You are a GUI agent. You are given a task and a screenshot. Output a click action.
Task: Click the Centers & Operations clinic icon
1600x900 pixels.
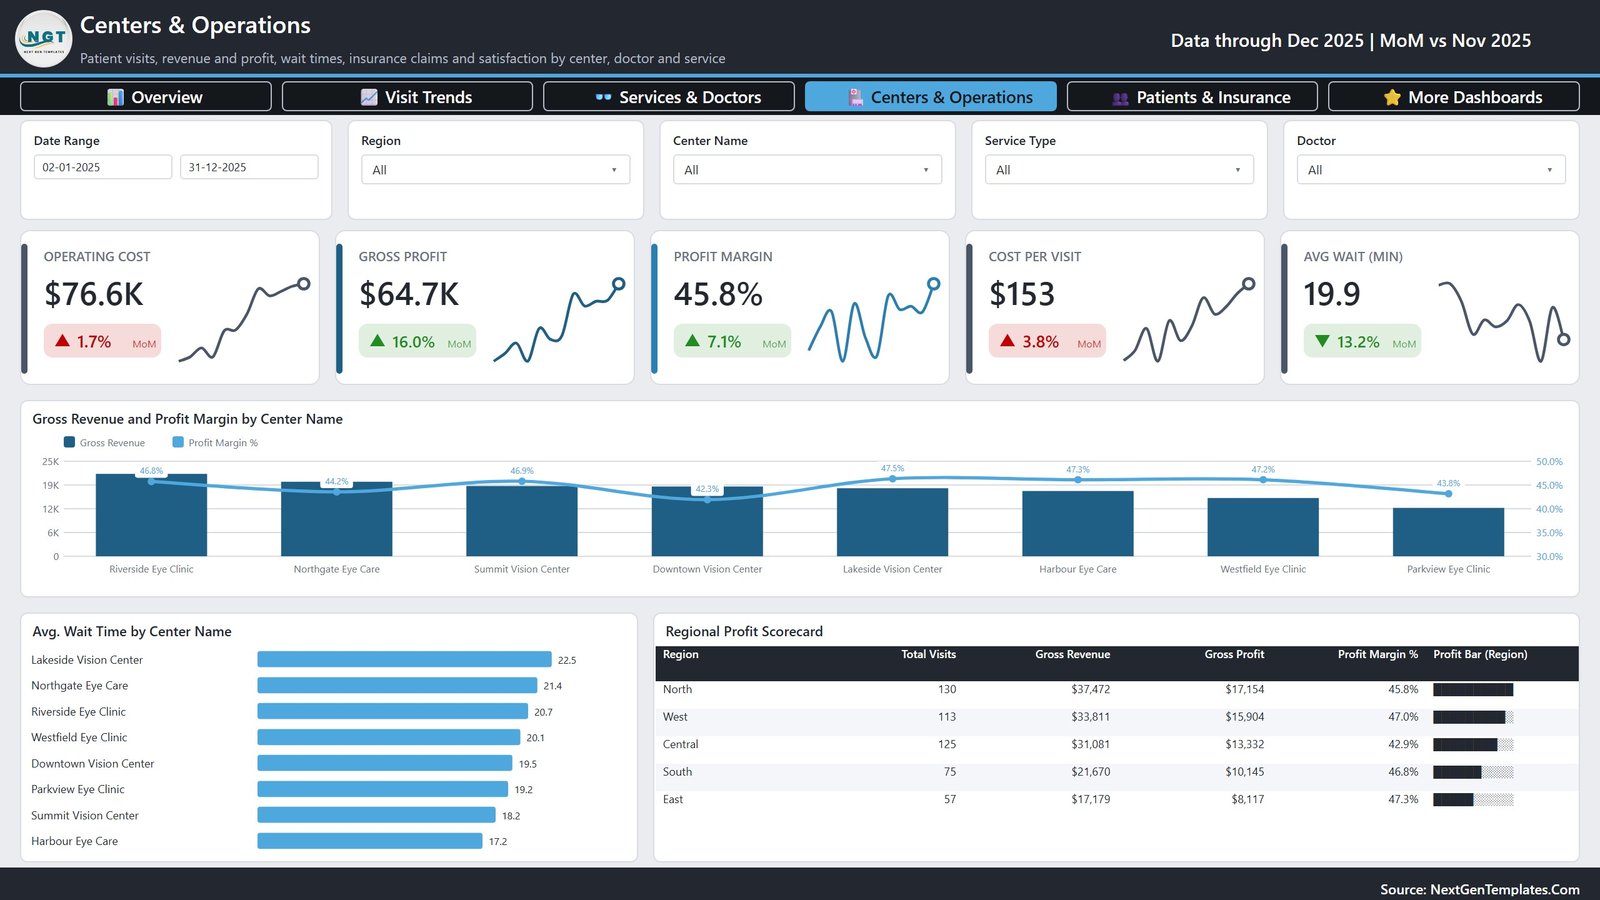(x=856, y=97)
